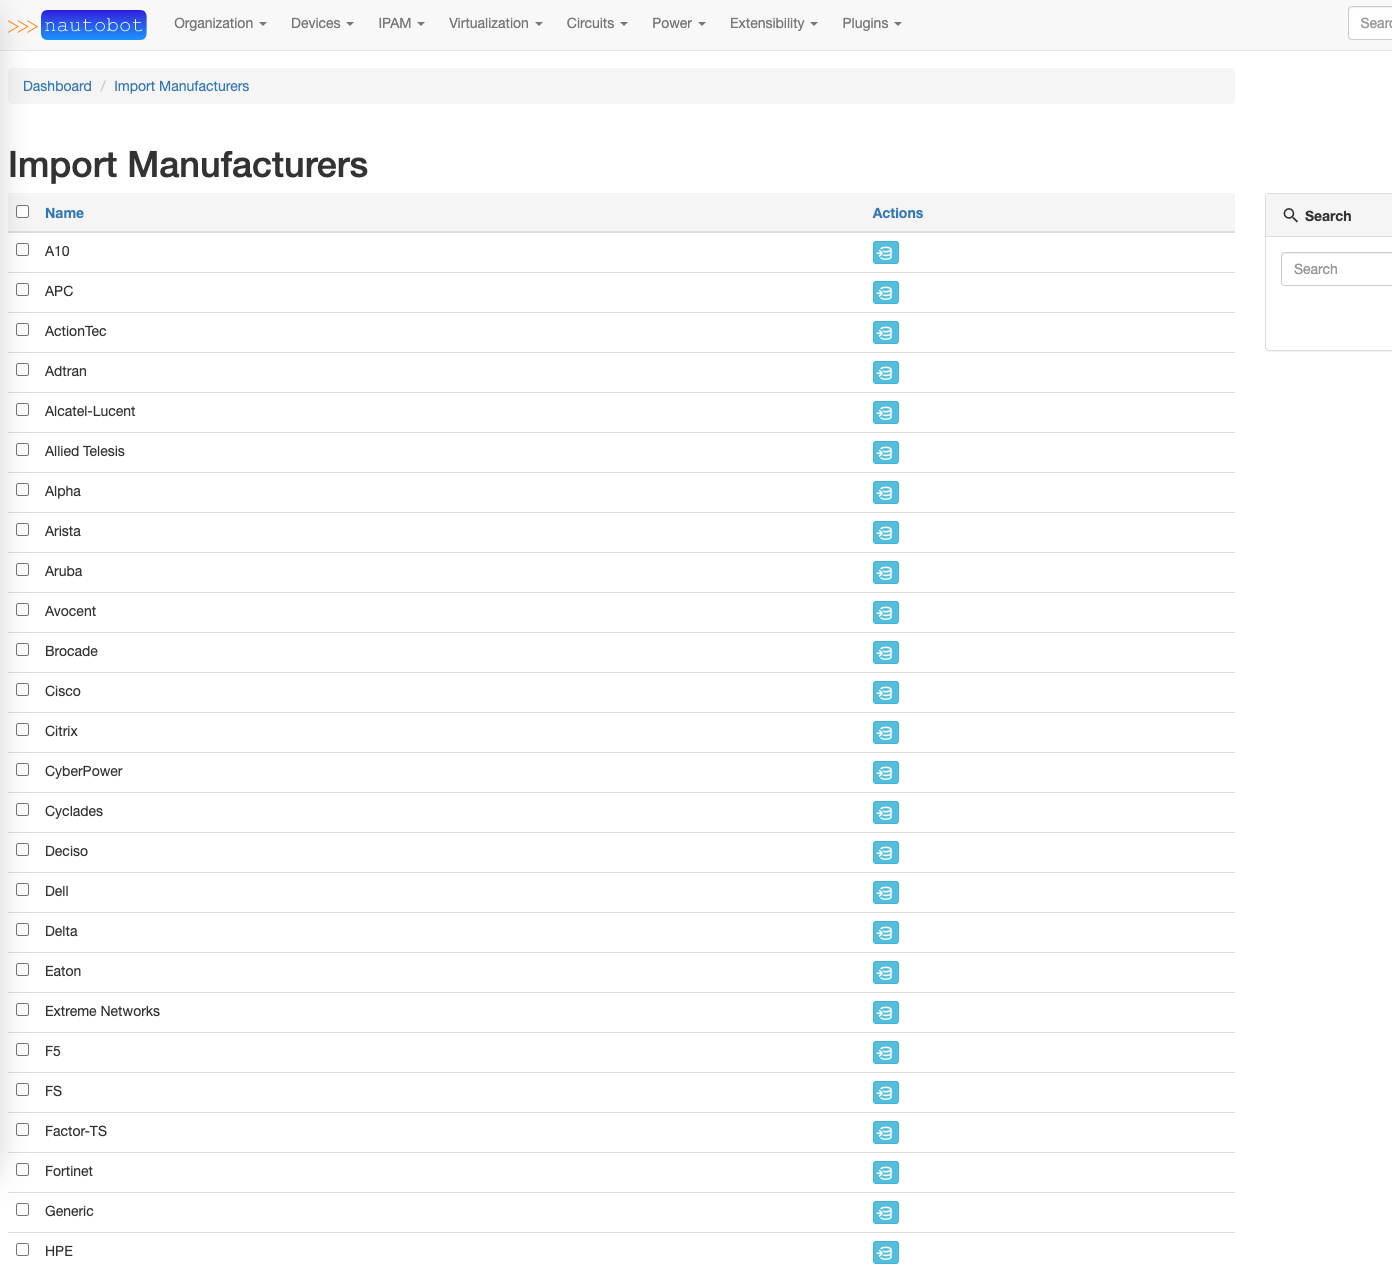The image size is (1392, 1270).
Task: Expand the IPAM dropdown menu
Action: [401, 23]
